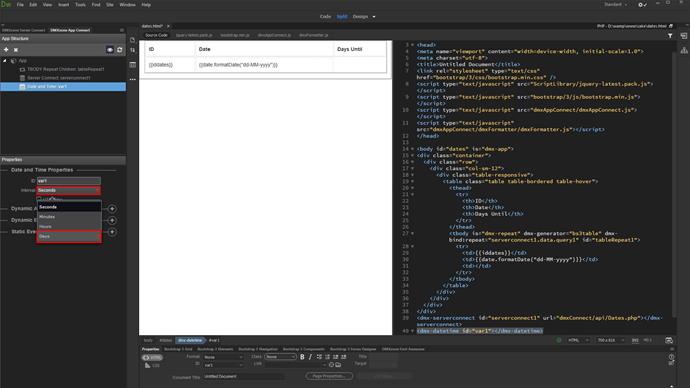Click the date.formatDate table cell
This screenshot has width=690, height=388.
[x=264, y=65]
